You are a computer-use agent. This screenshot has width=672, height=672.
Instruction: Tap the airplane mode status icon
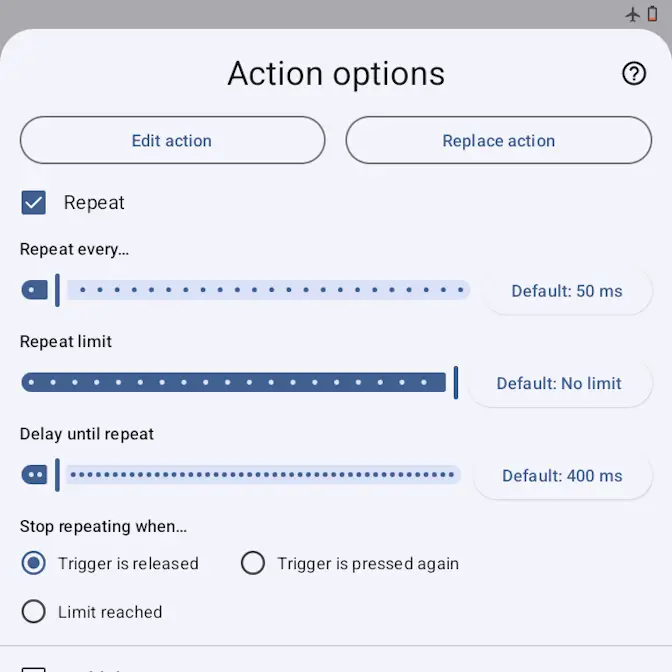click(632, 14)
